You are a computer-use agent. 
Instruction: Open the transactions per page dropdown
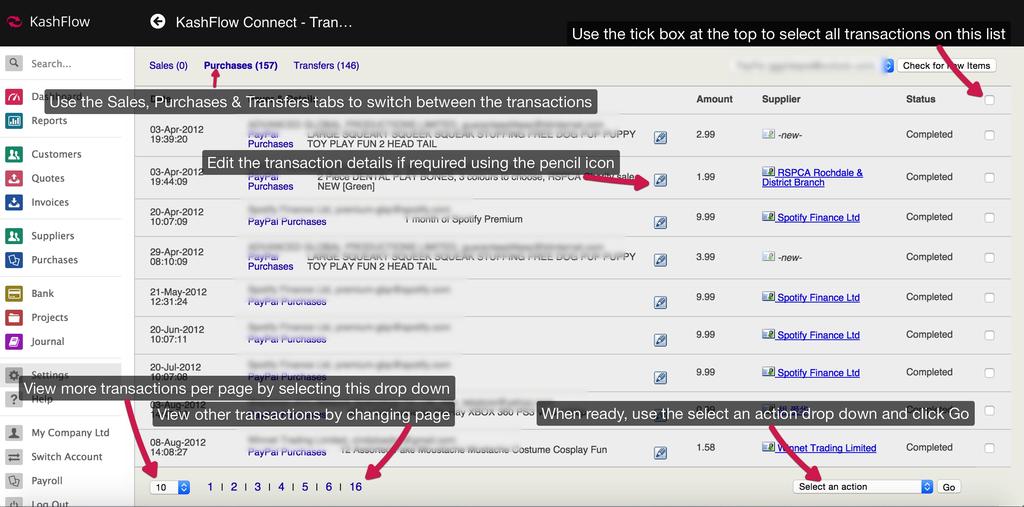tap(170, 487)
